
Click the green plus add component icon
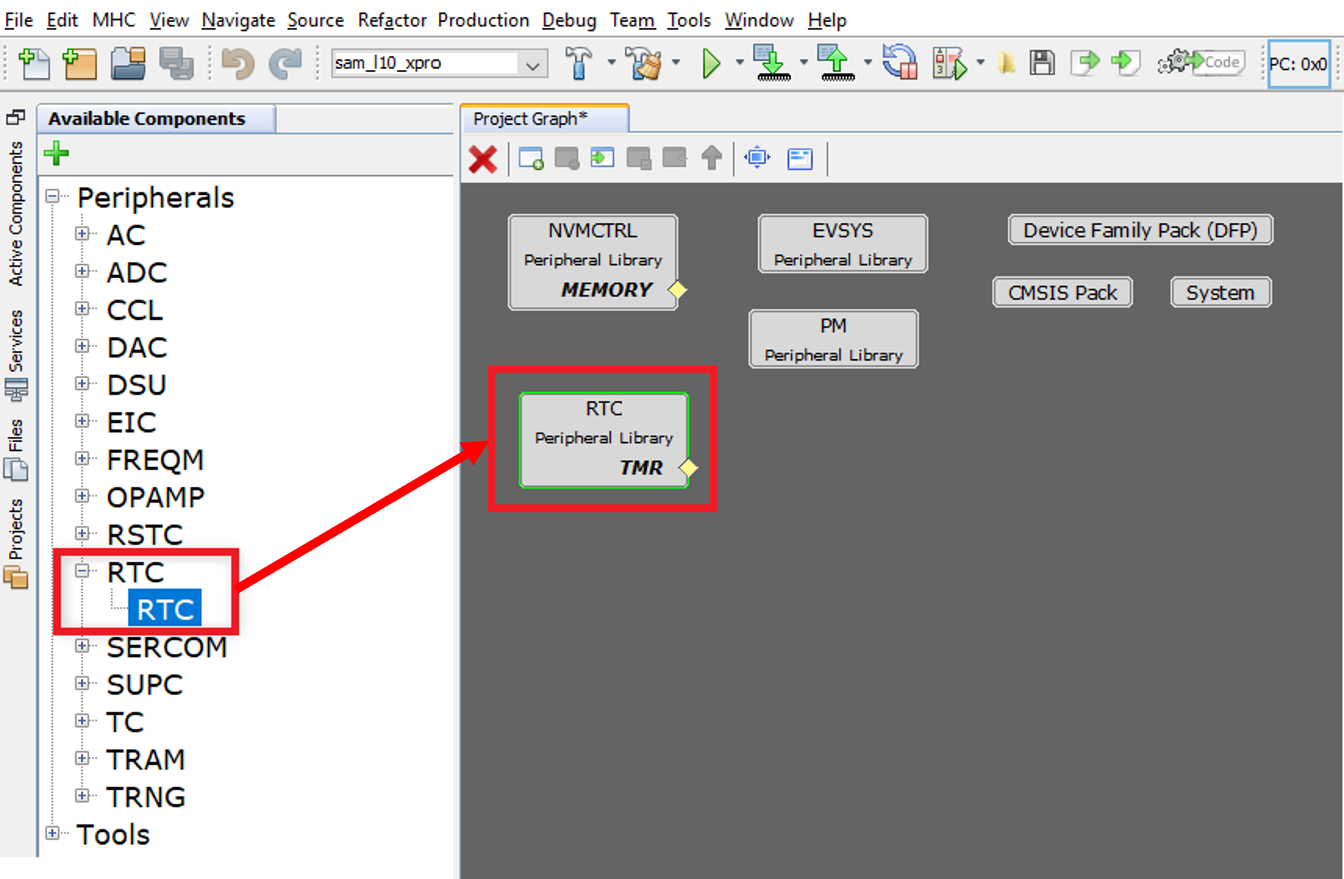pyautogui.click(x=57, y=154)
